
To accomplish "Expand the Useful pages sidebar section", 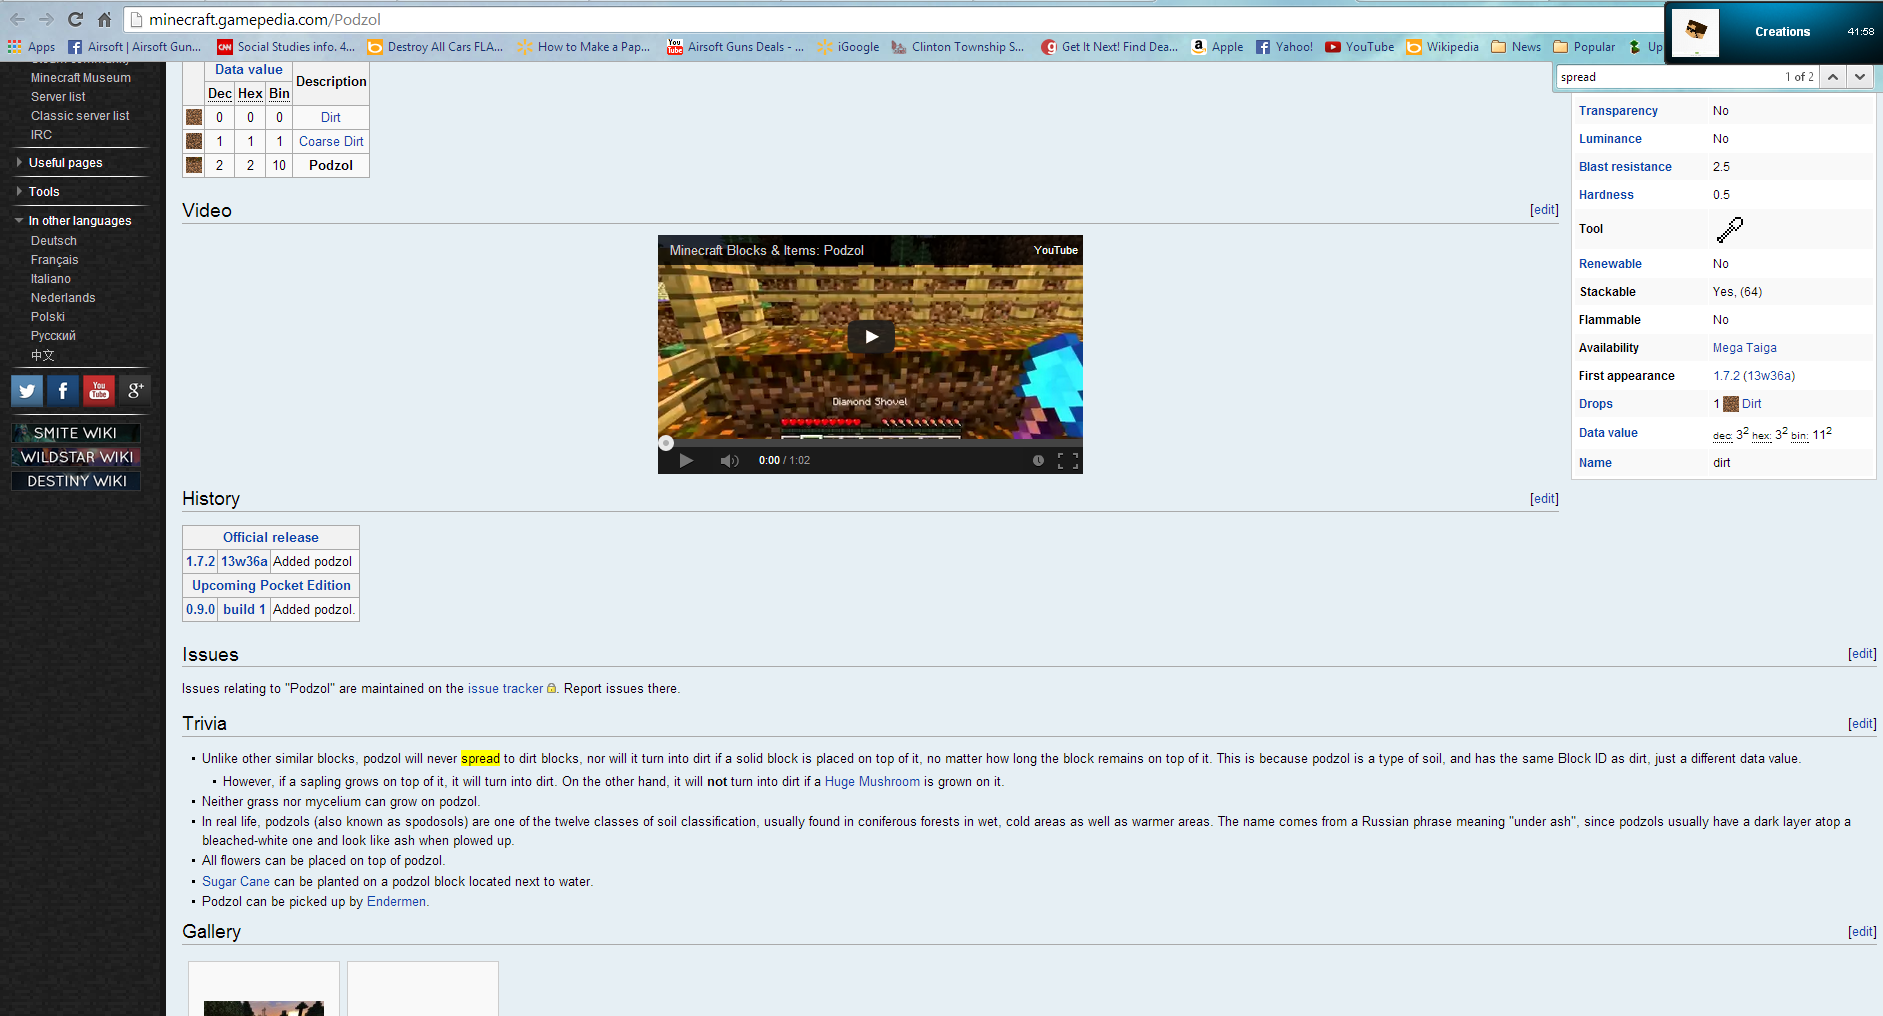I will pyautogui.click(x=65, y=163).
